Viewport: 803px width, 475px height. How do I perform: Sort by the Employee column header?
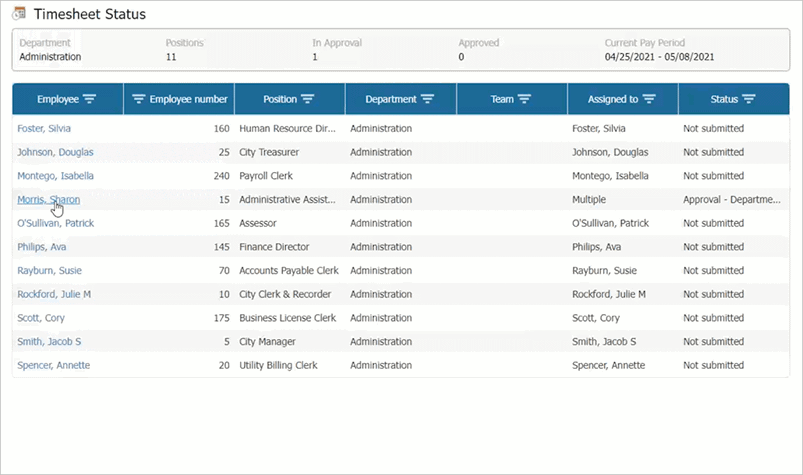coord(58,99)
